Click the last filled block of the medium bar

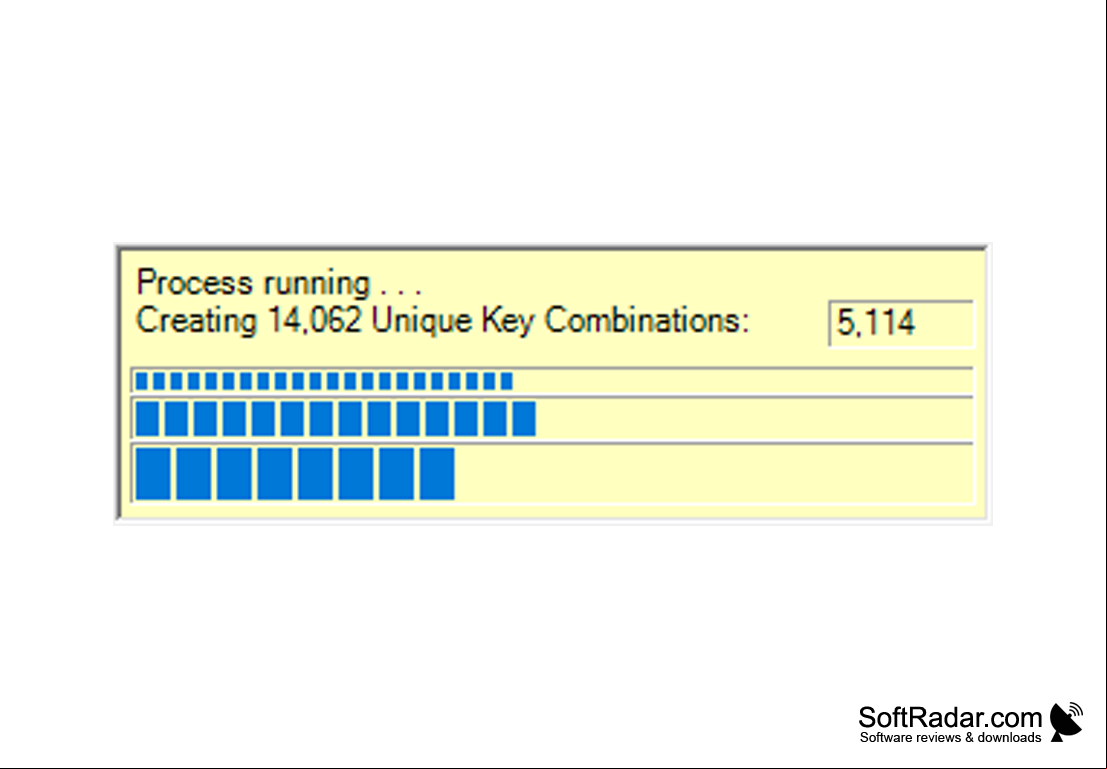[524, 419]
